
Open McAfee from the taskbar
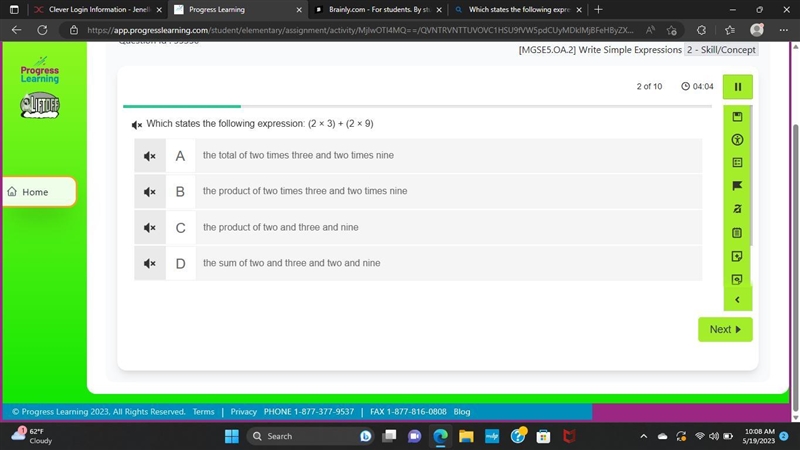tap(569, 436)
